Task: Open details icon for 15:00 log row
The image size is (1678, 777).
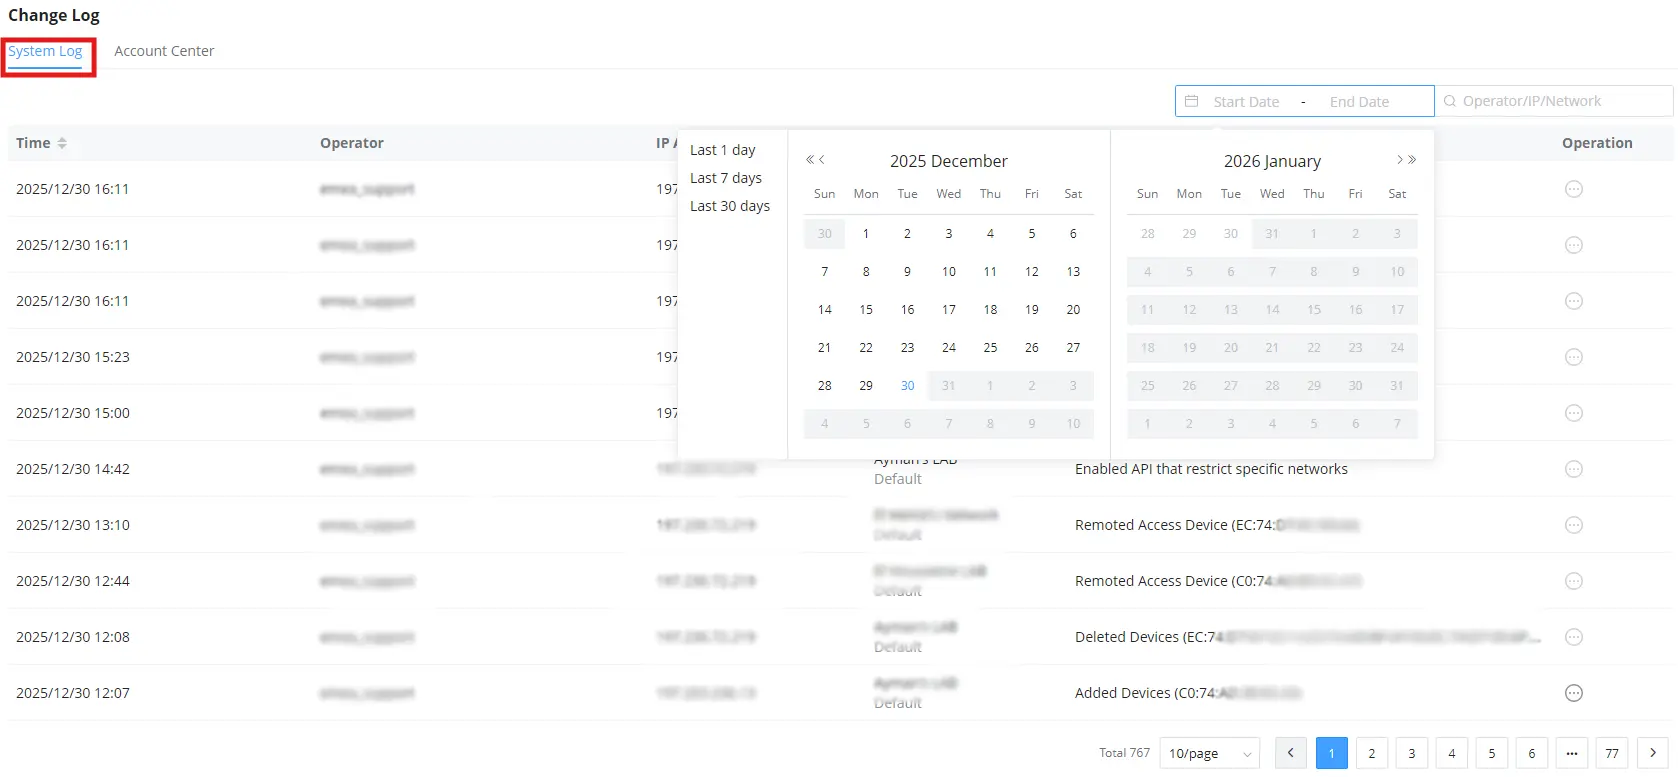Action: click(1573, 413)
